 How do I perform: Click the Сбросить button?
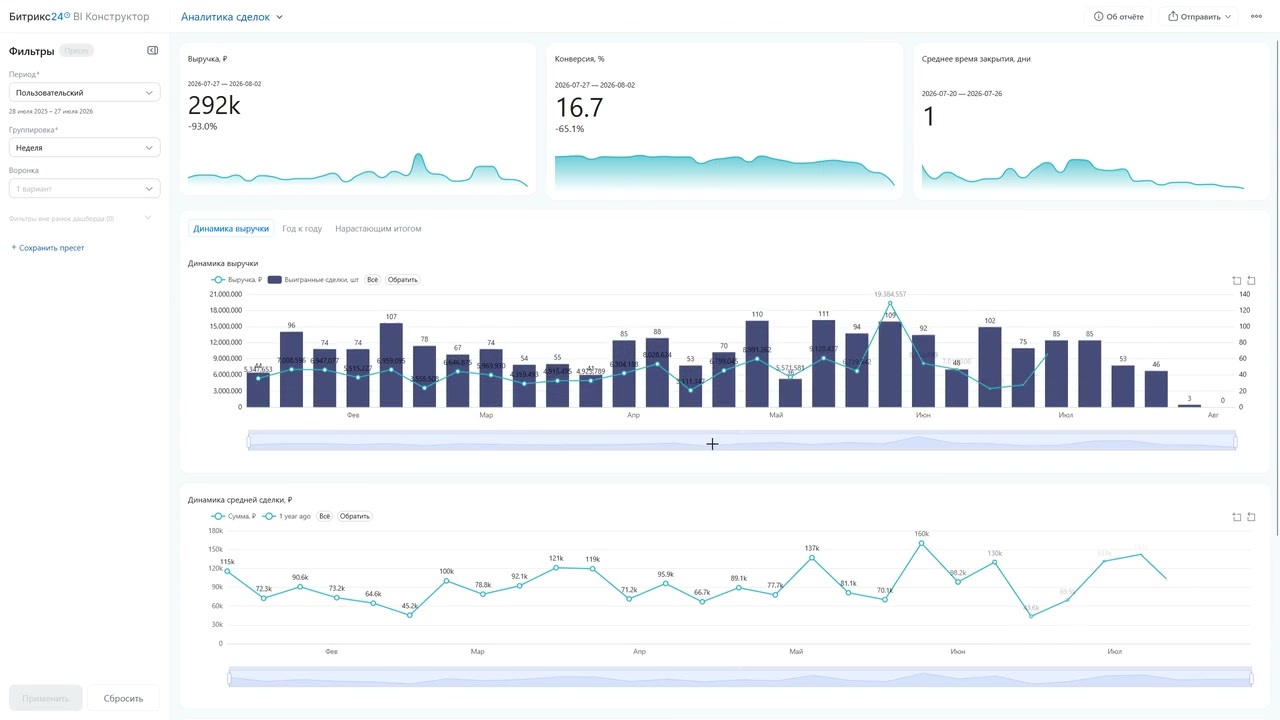[123, 698]
